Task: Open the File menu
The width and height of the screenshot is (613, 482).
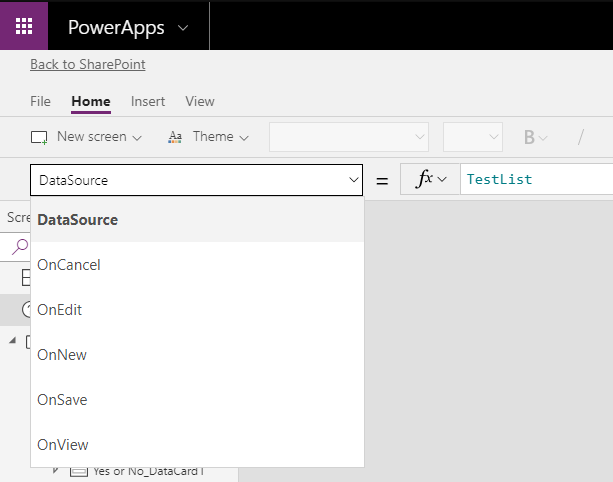Action: pos(40,101)
